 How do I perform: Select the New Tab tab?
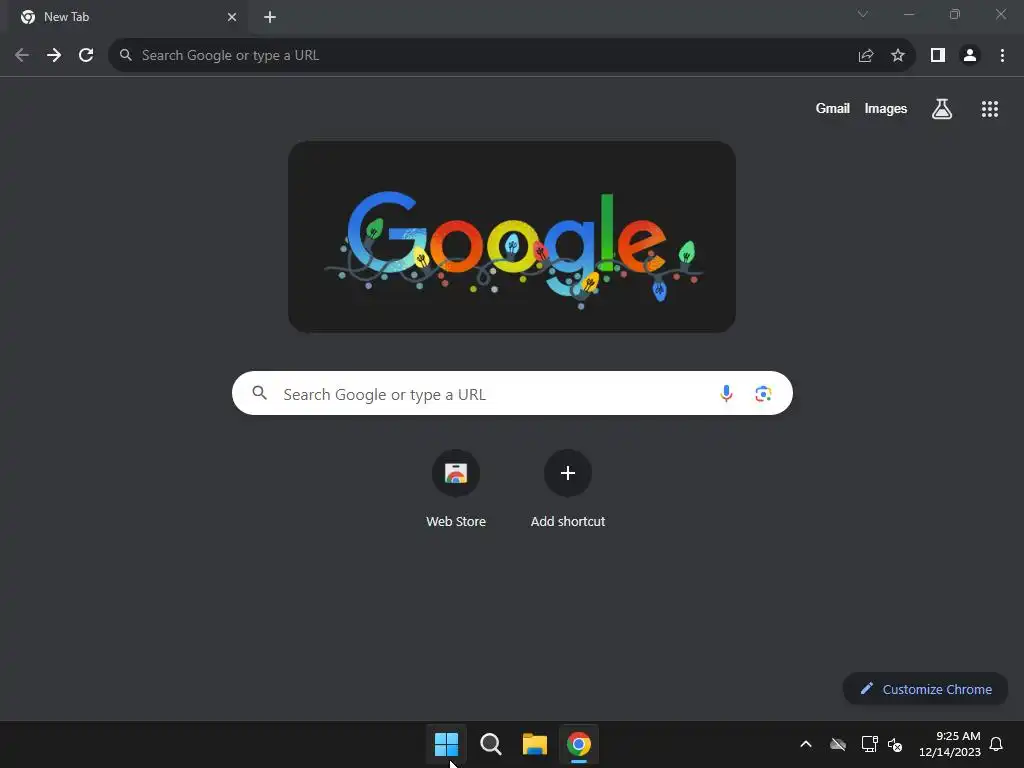[129, 17]
